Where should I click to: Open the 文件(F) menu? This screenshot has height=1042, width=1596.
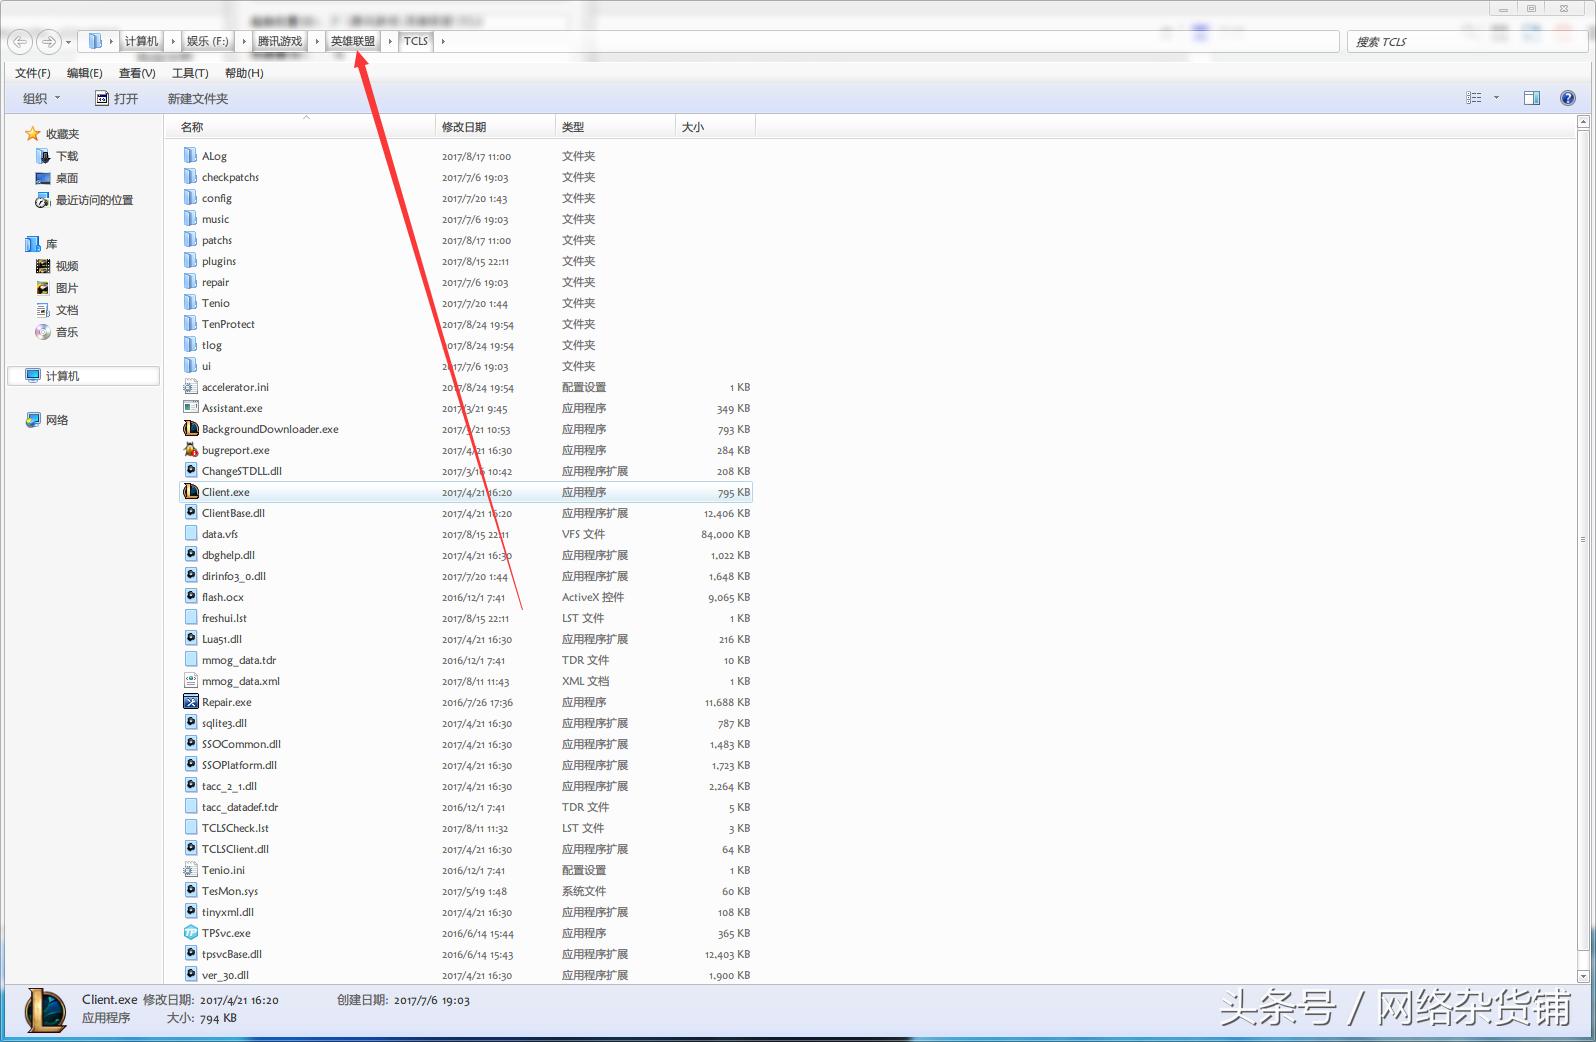tap(32, 73)
